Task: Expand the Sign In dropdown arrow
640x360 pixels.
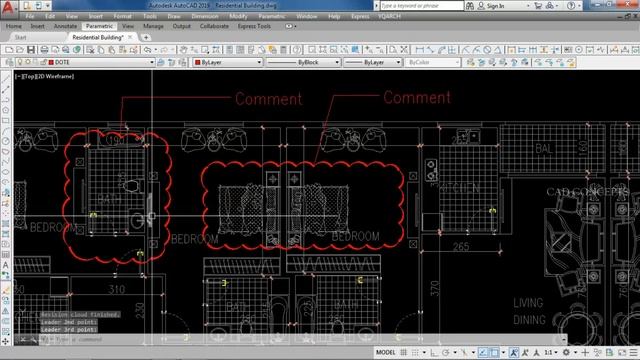Action: [x=528, y=6]
